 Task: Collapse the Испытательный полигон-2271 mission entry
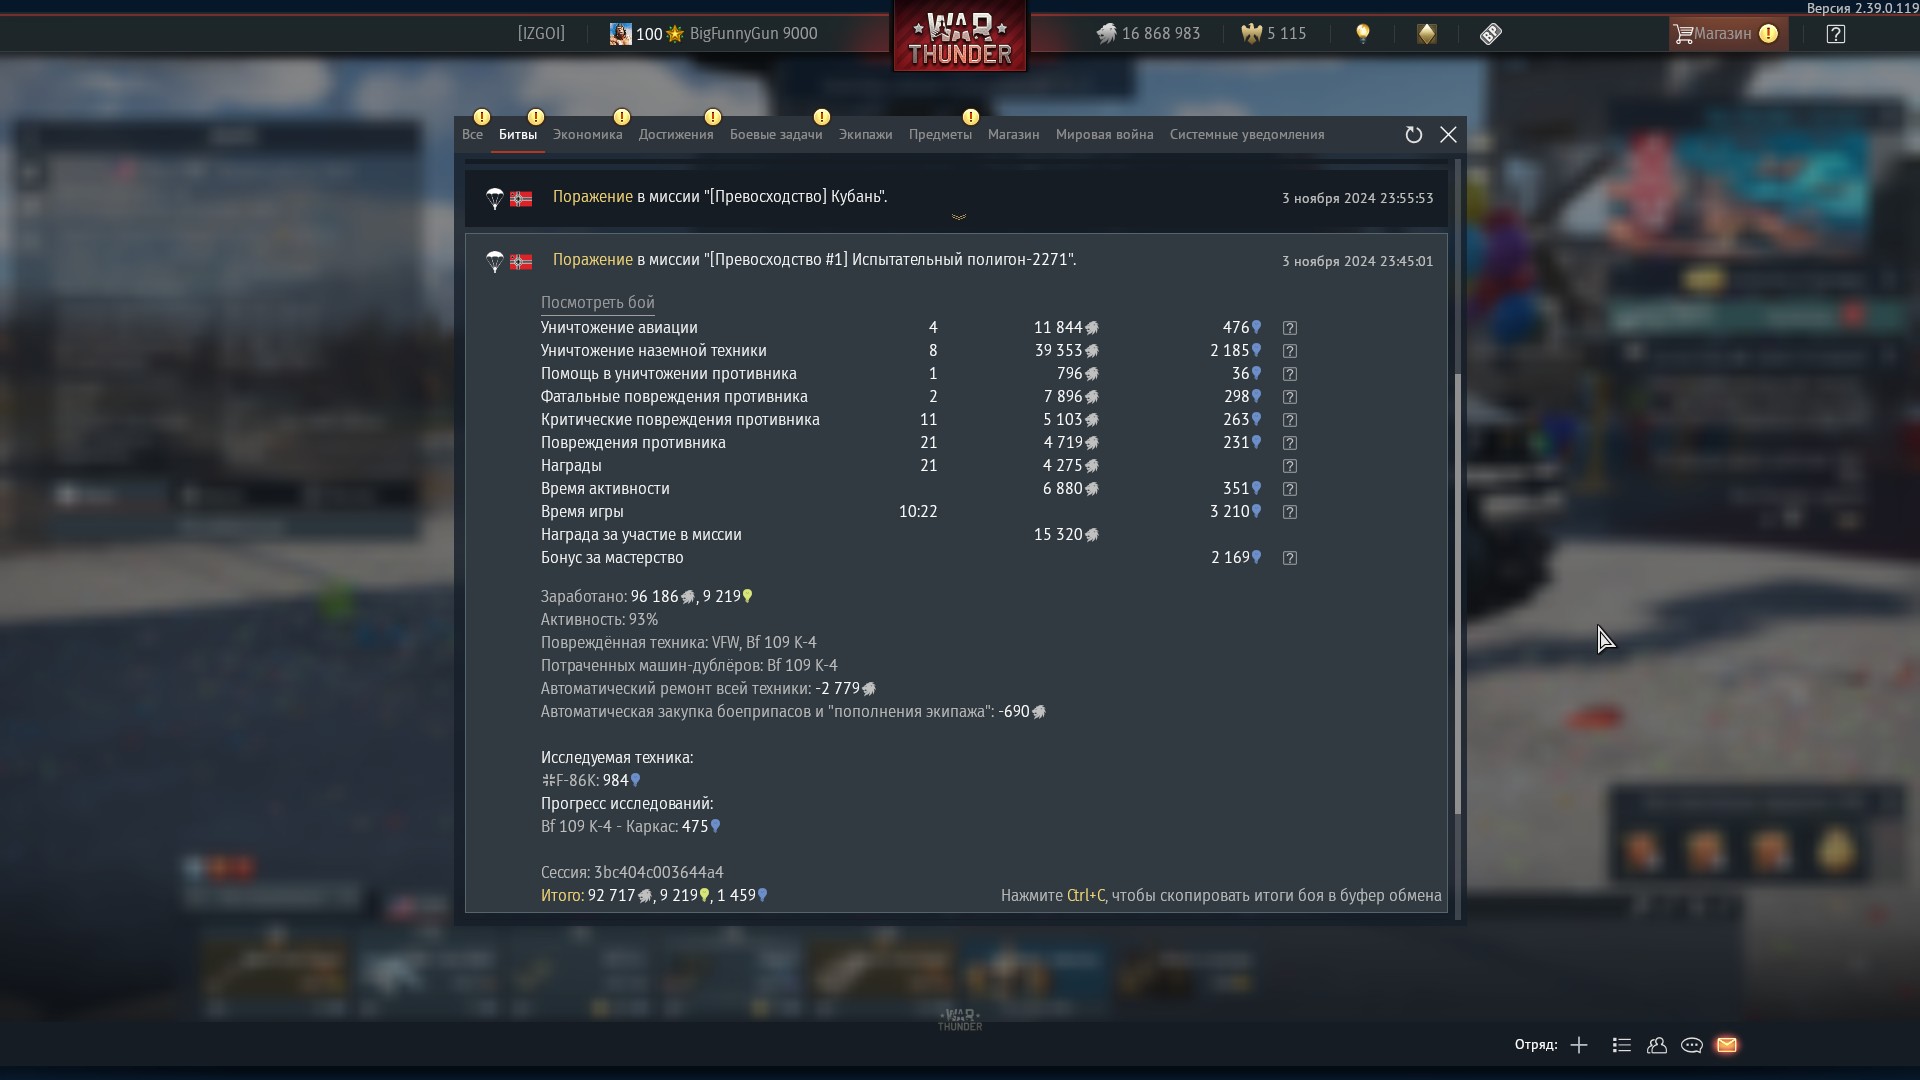(957, 261)
